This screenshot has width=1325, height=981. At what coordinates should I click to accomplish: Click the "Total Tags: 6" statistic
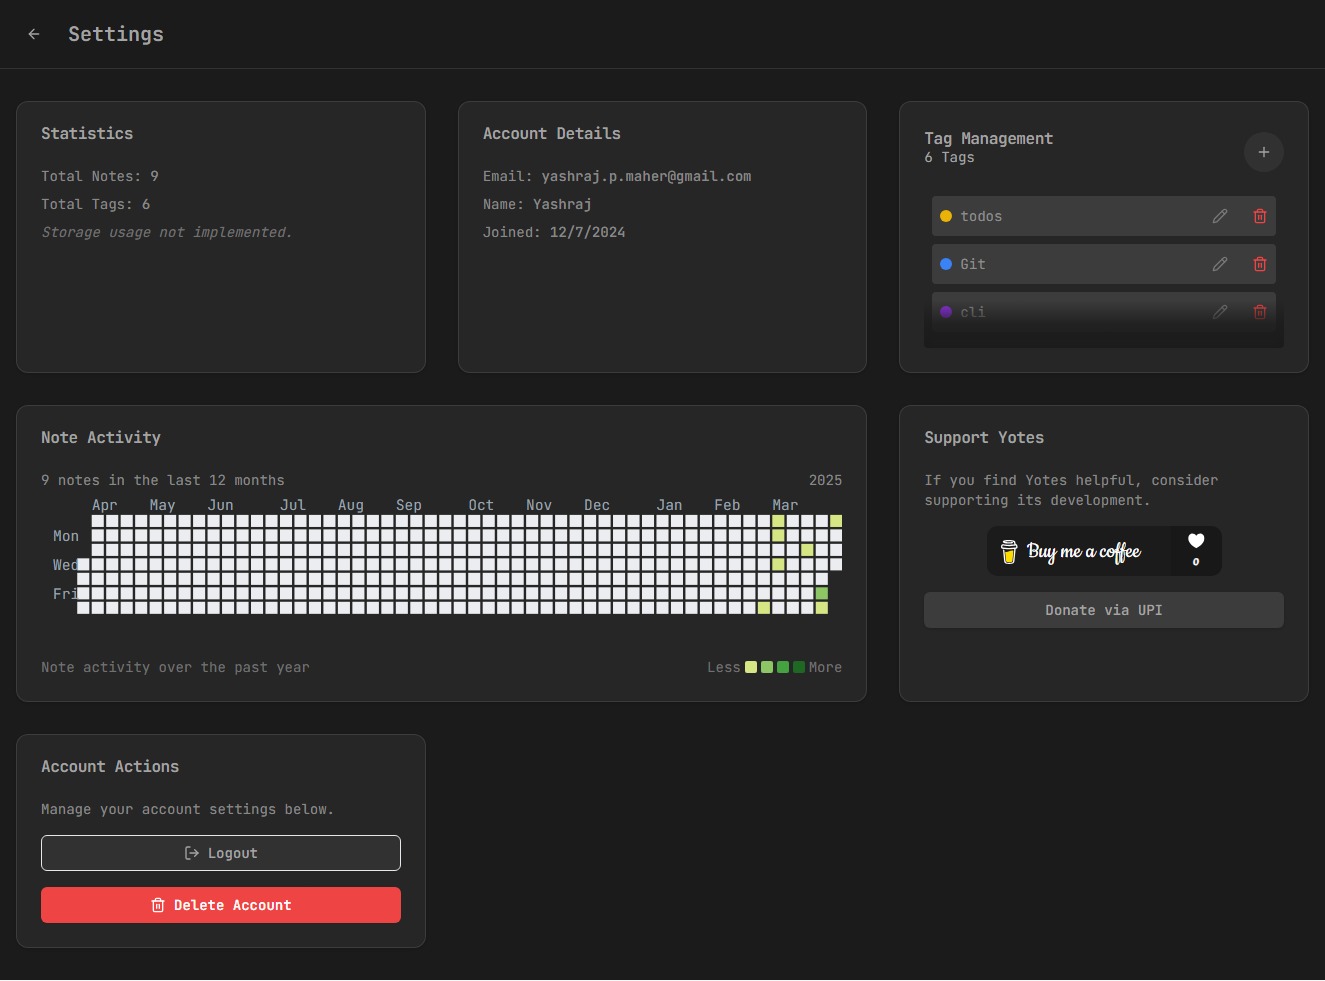(96, 204)
